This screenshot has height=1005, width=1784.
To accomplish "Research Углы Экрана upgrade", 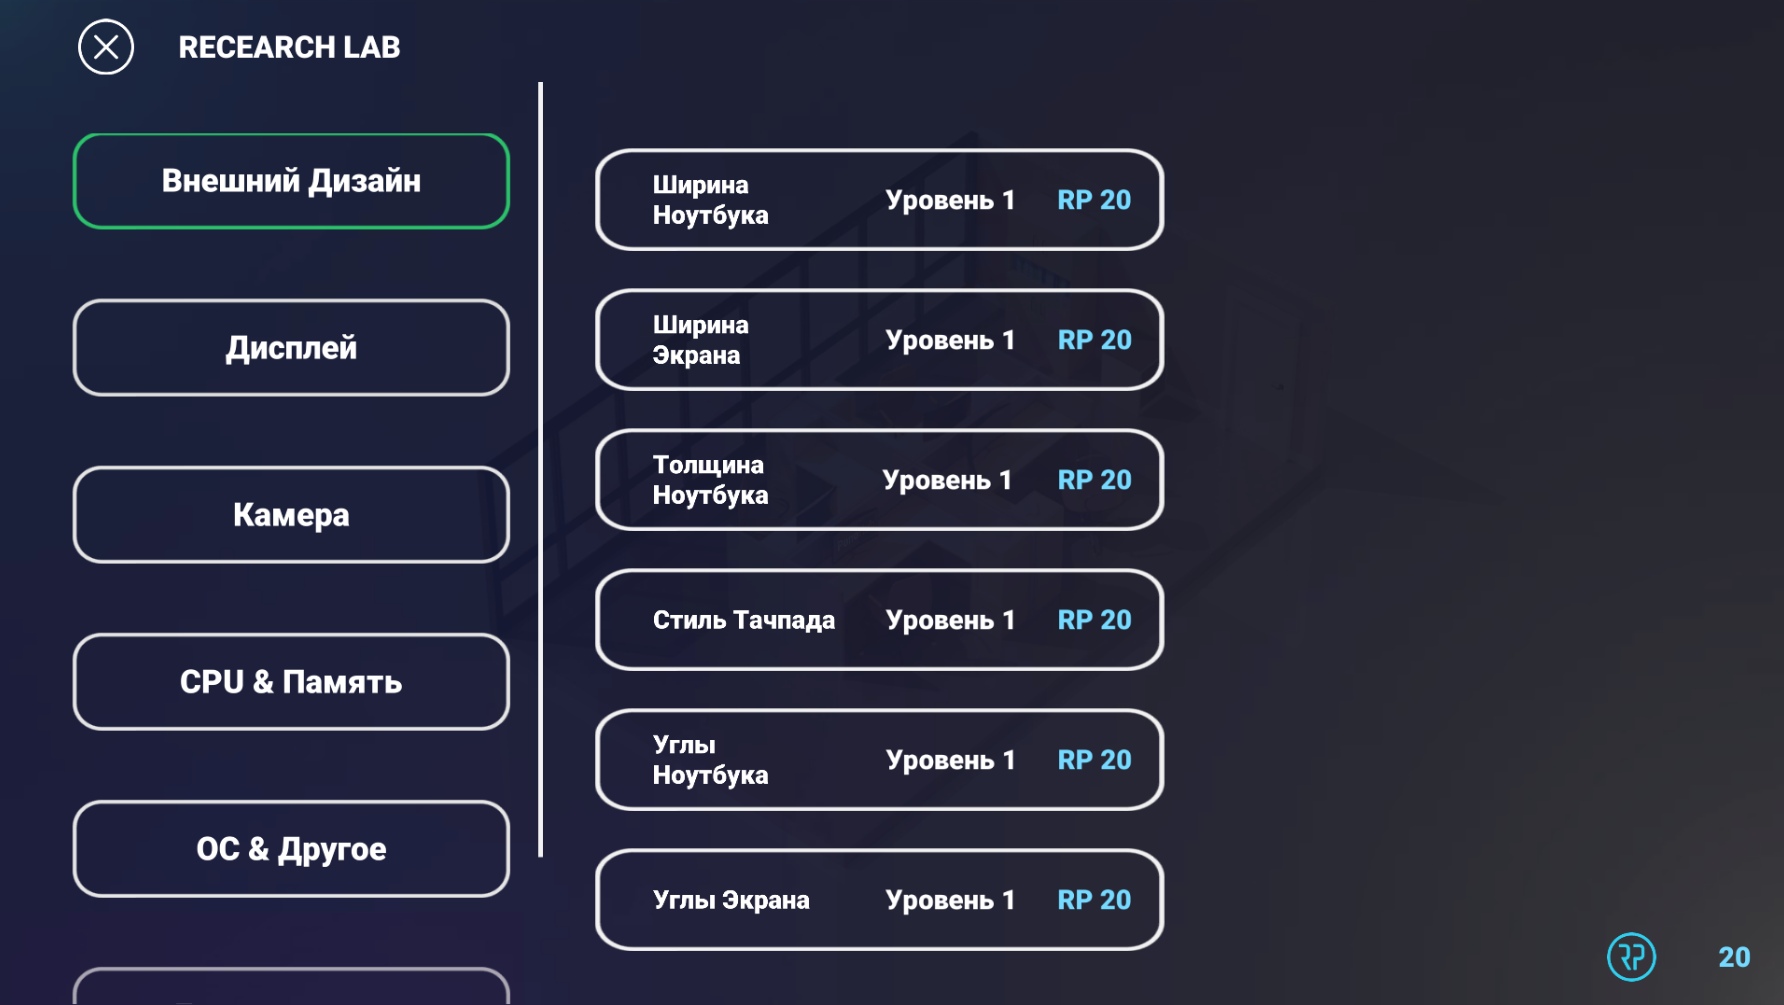I will tap(878, 900).
